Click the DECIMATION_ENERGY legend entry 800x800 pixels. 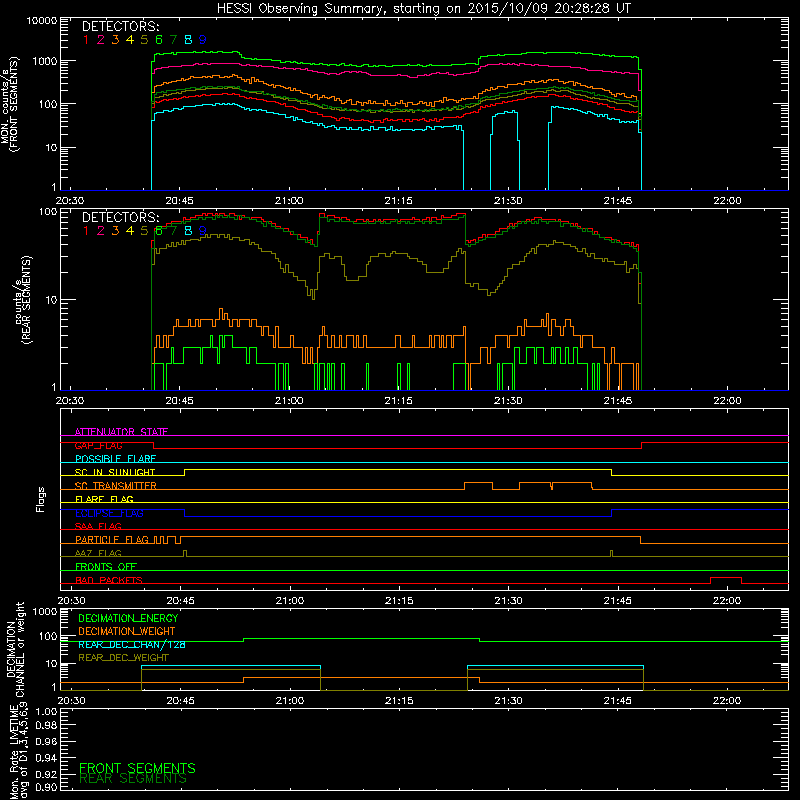128,618
